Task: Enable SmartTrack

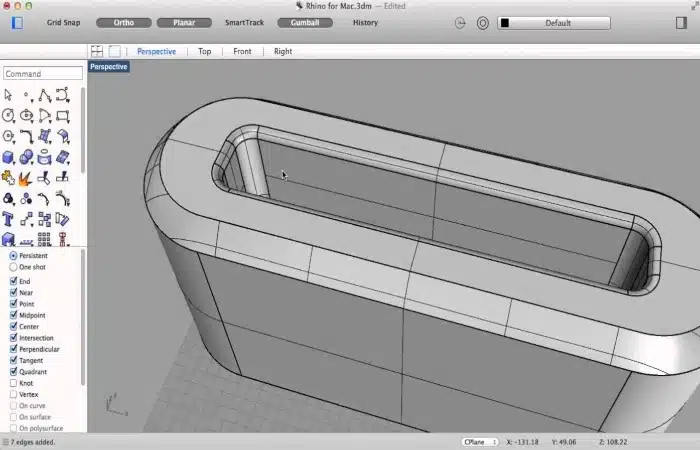Action: [244, 23]
